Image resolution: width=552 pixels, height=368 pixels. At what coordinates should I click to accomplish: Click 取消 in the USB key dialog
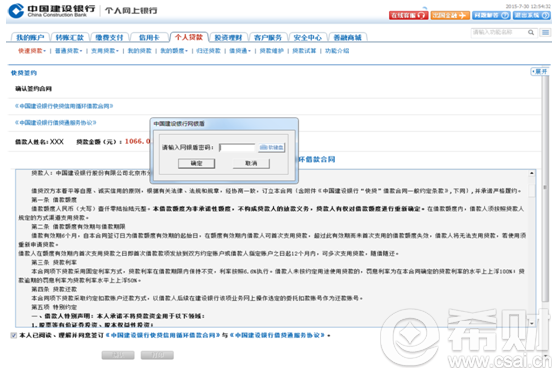(251, 163)
